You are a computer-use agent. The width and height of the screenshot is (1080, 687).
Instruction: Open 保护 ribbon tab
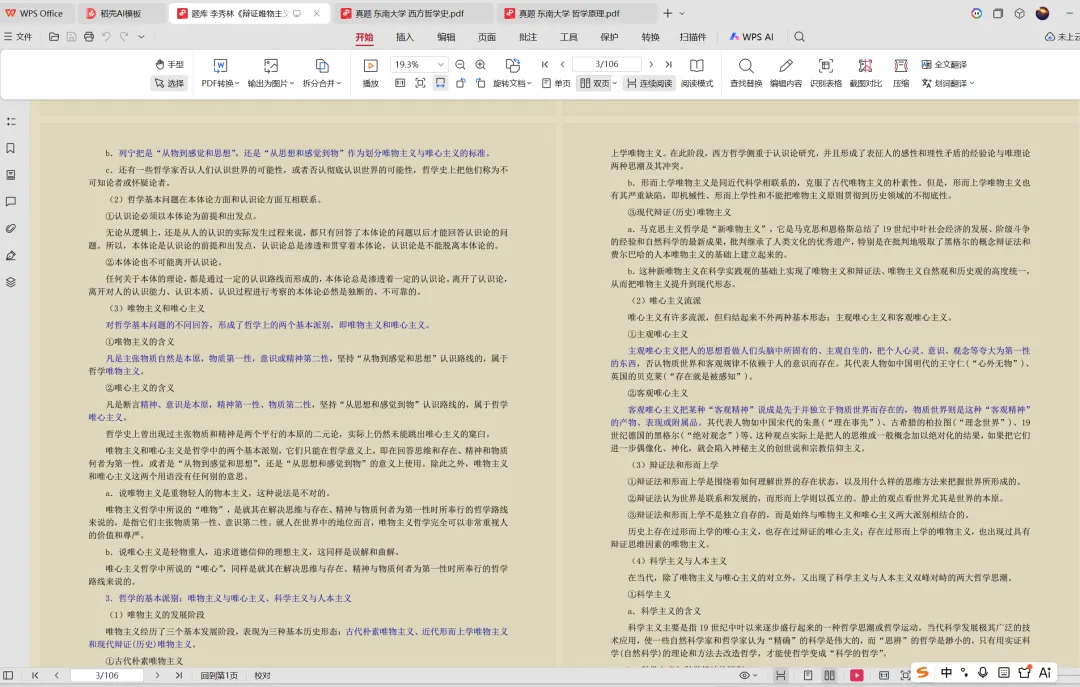tap(610, 37)
